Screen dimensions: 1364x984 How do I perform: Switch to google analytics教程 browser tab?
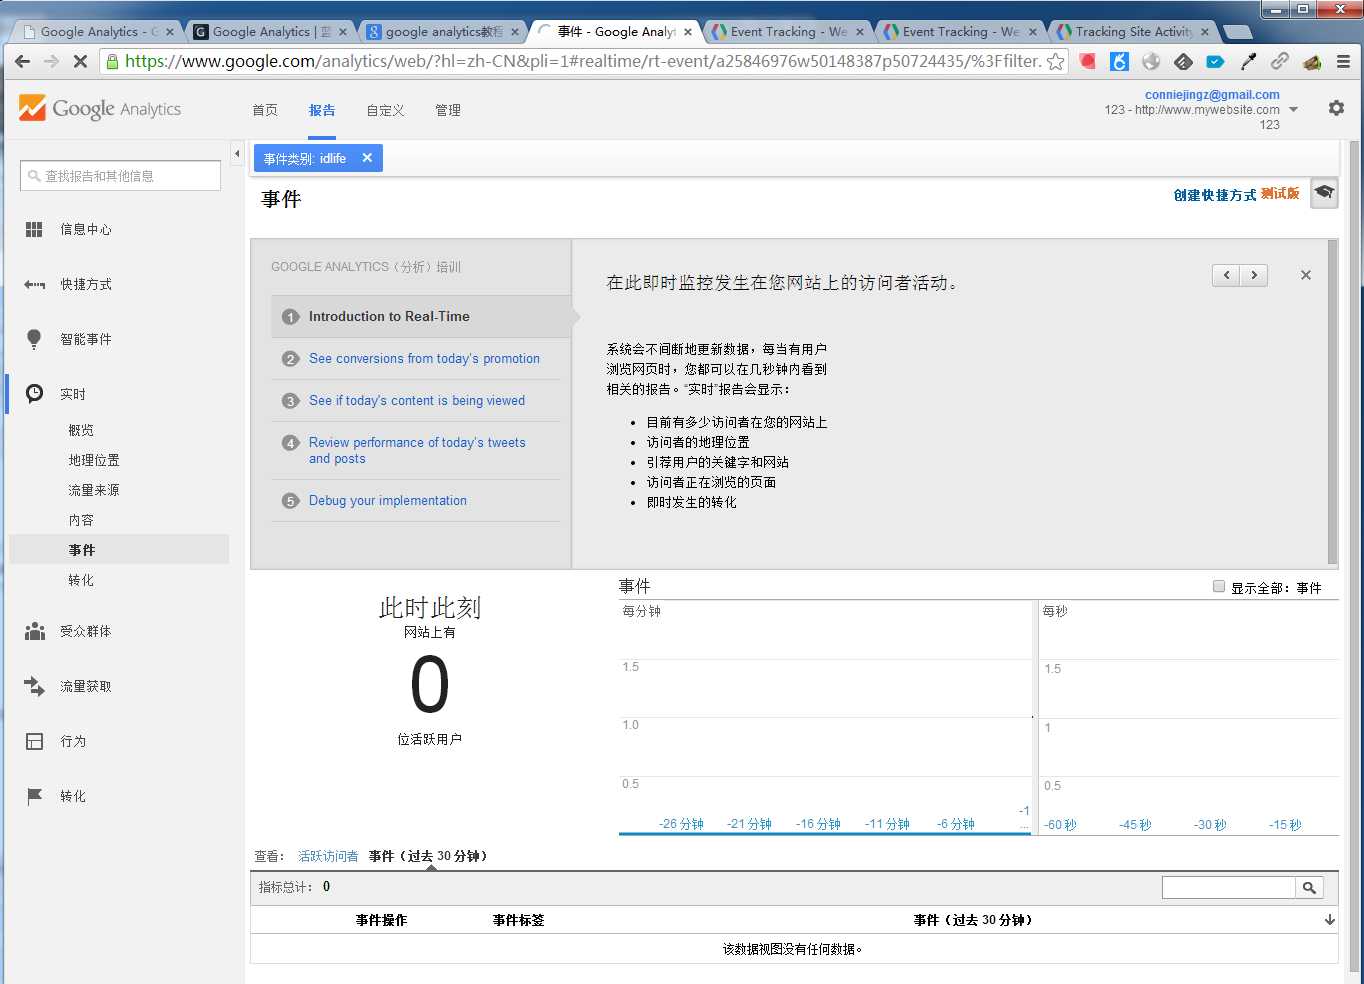click(443, 32)
